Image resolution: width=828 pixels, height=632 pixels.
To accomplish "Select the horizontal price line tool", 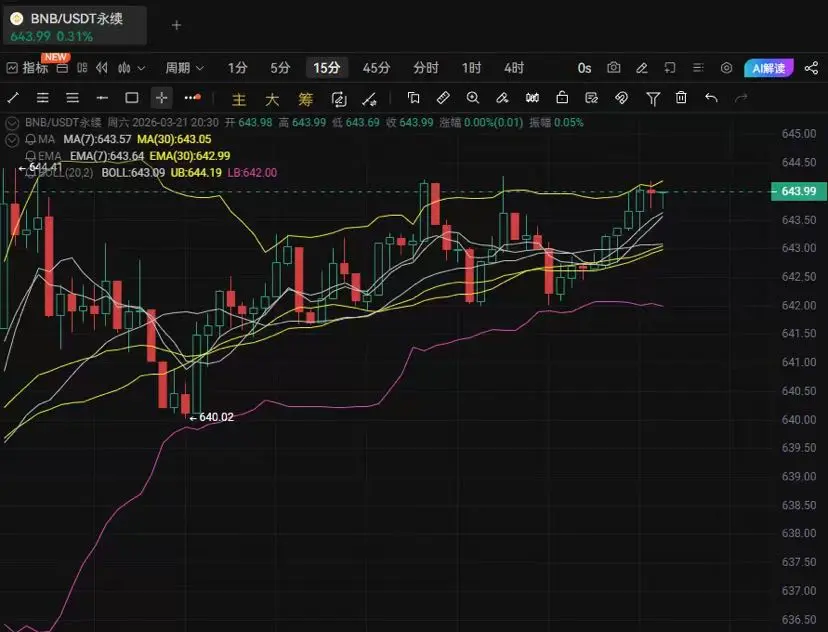I will pos(102,98).
